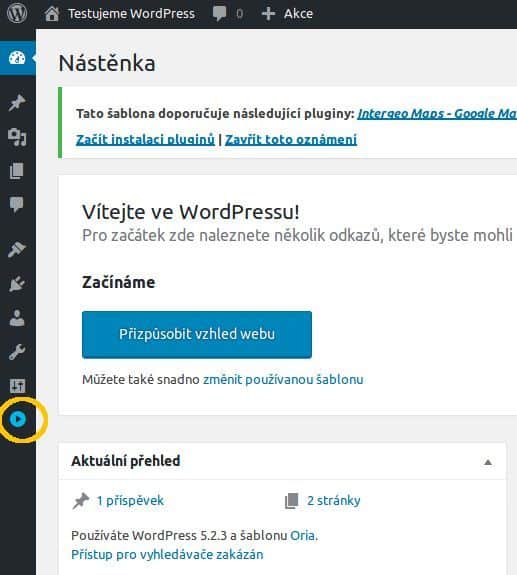Screen dimensions: 517x575
Task: Open Plugins via the plug icon
Action: pyautogui.click(x=17, y=284)
